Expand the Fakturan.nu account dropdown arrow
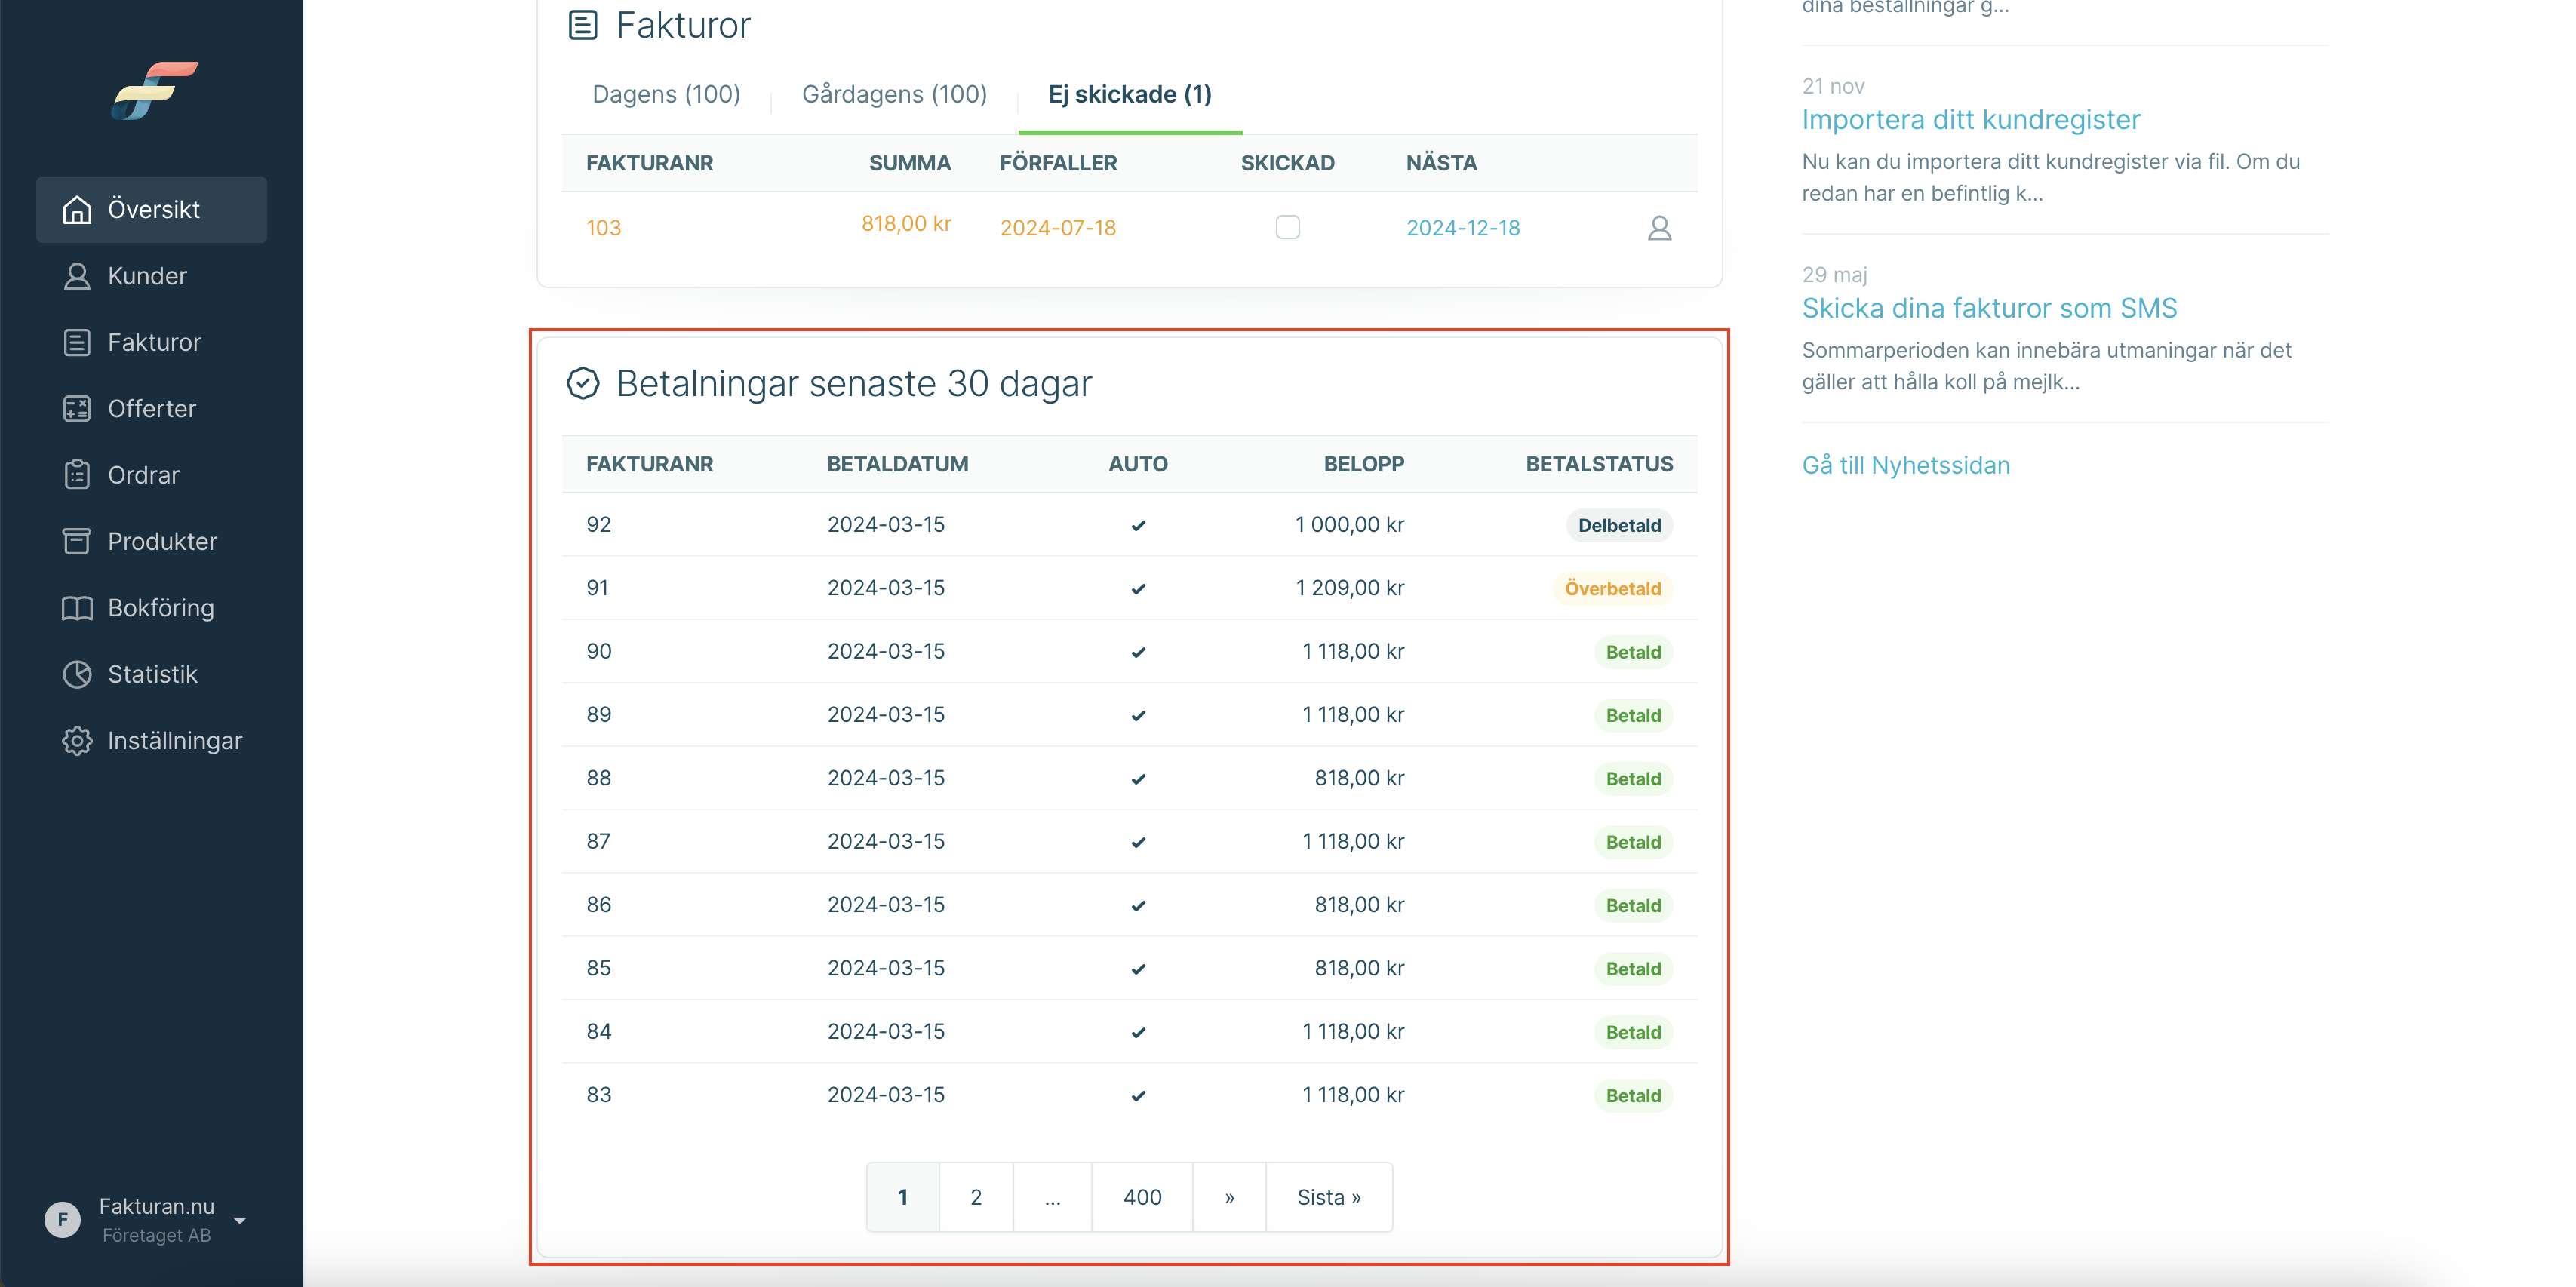This screenshot has width=2576, height=1287. 240,1220
